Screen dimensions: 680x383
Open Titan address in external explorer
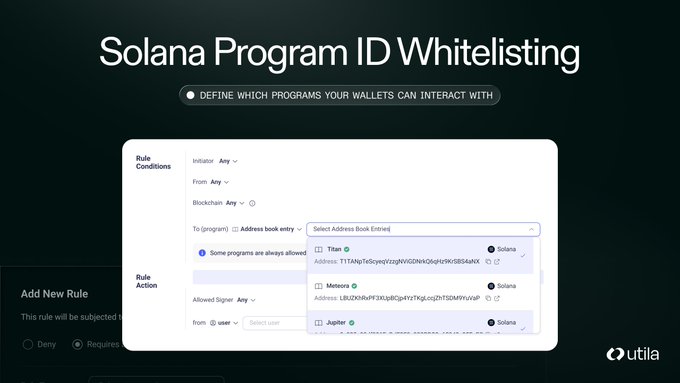(x=497, y=262)
